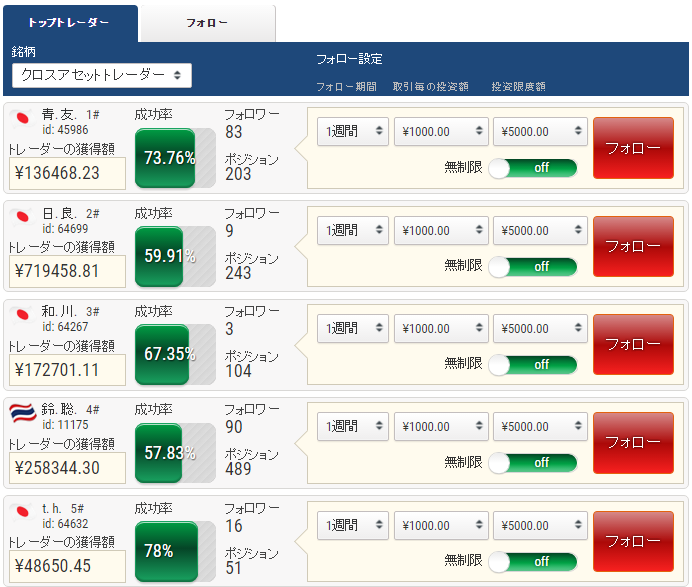Click trader id: 11175

pyautogui.click(x=65, y=425)
